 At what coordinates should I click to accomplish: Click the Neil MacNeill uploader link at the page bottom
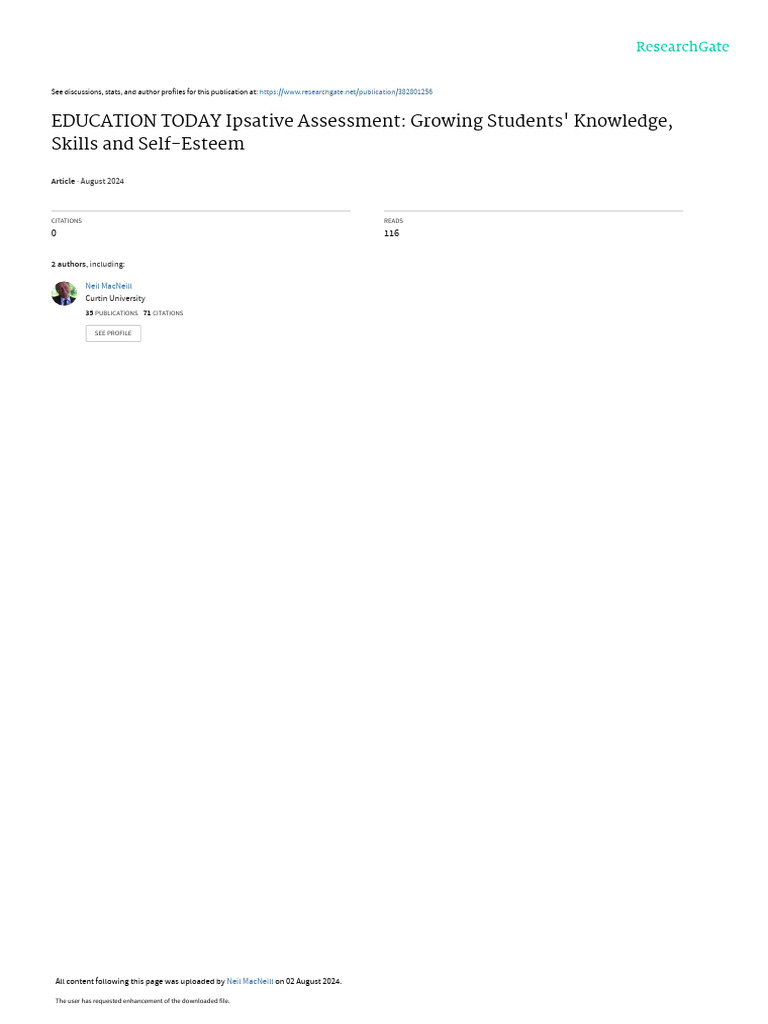(250, 981)
